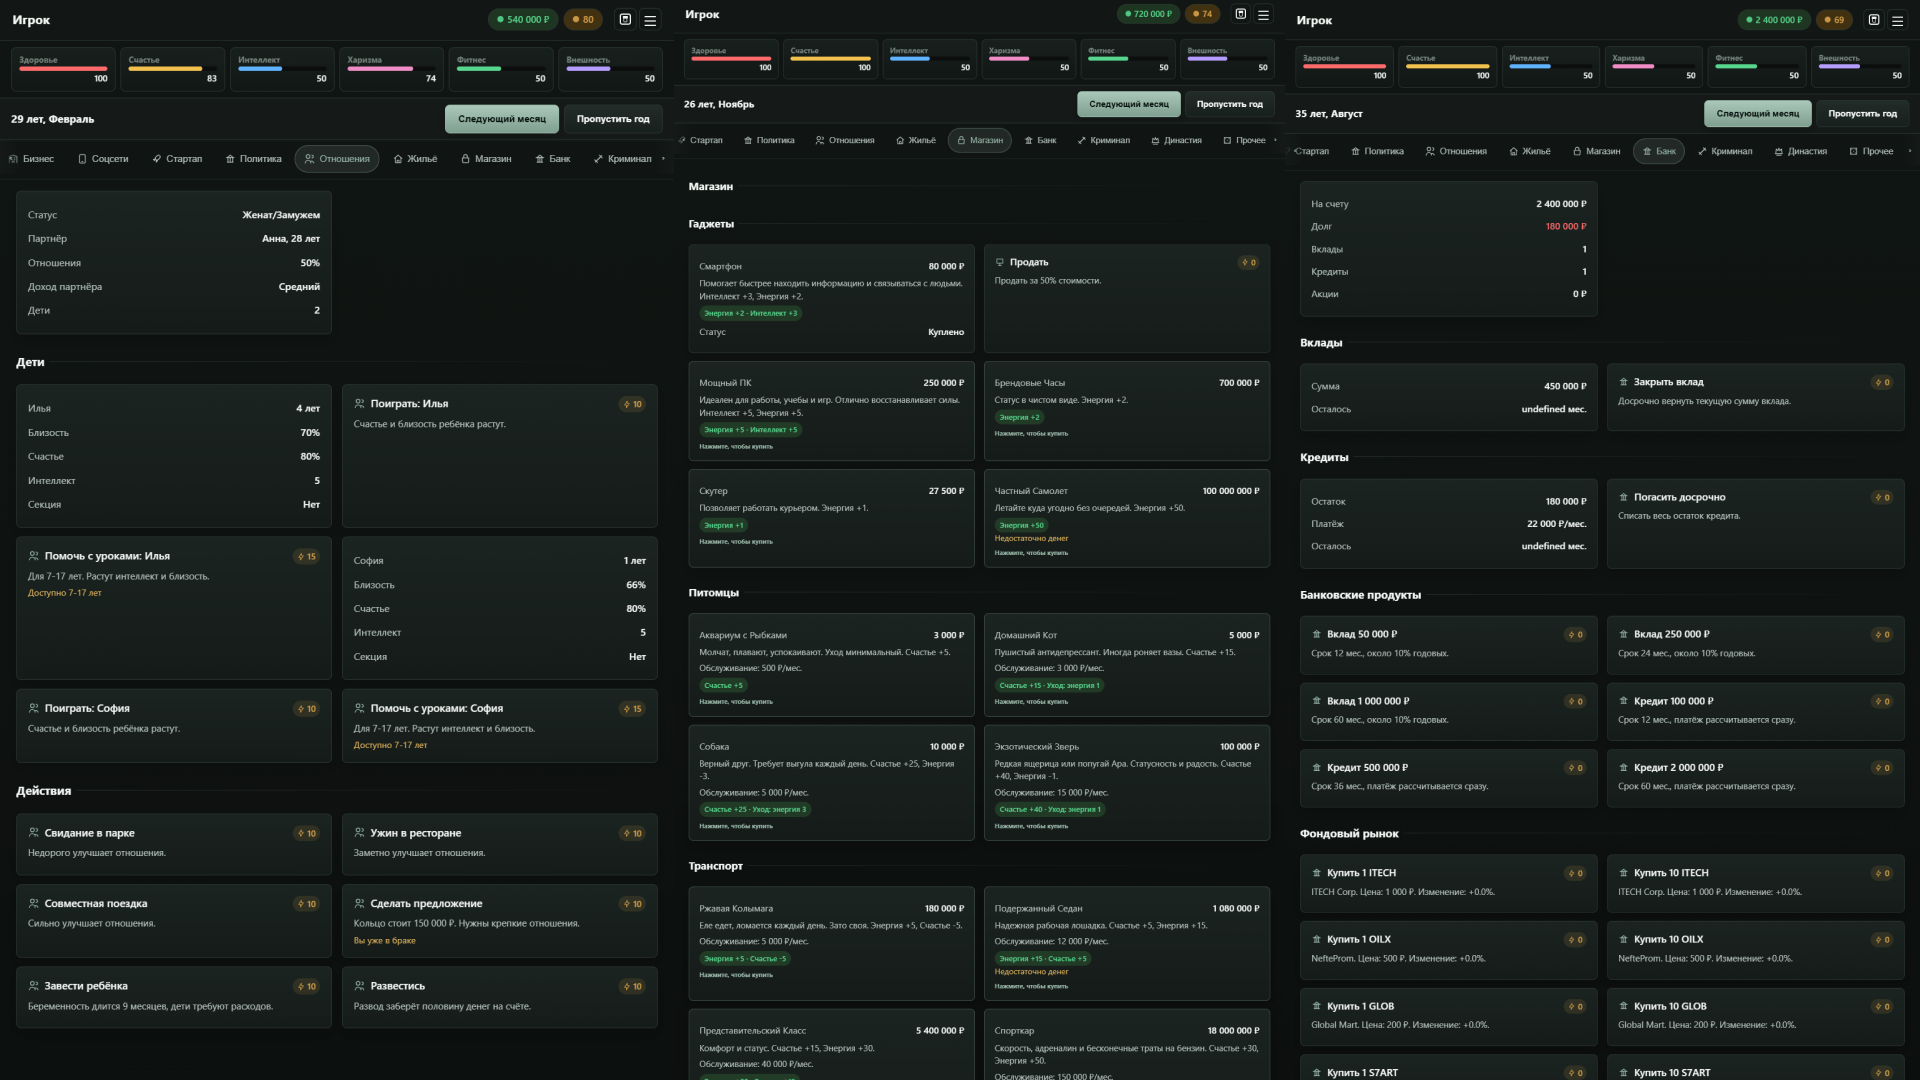Image resolution: width=1920 pixels, height=1080 pixels.
Task: Expand tabs with right arrow on Shop screen
Action: [x=1274, y=140]
